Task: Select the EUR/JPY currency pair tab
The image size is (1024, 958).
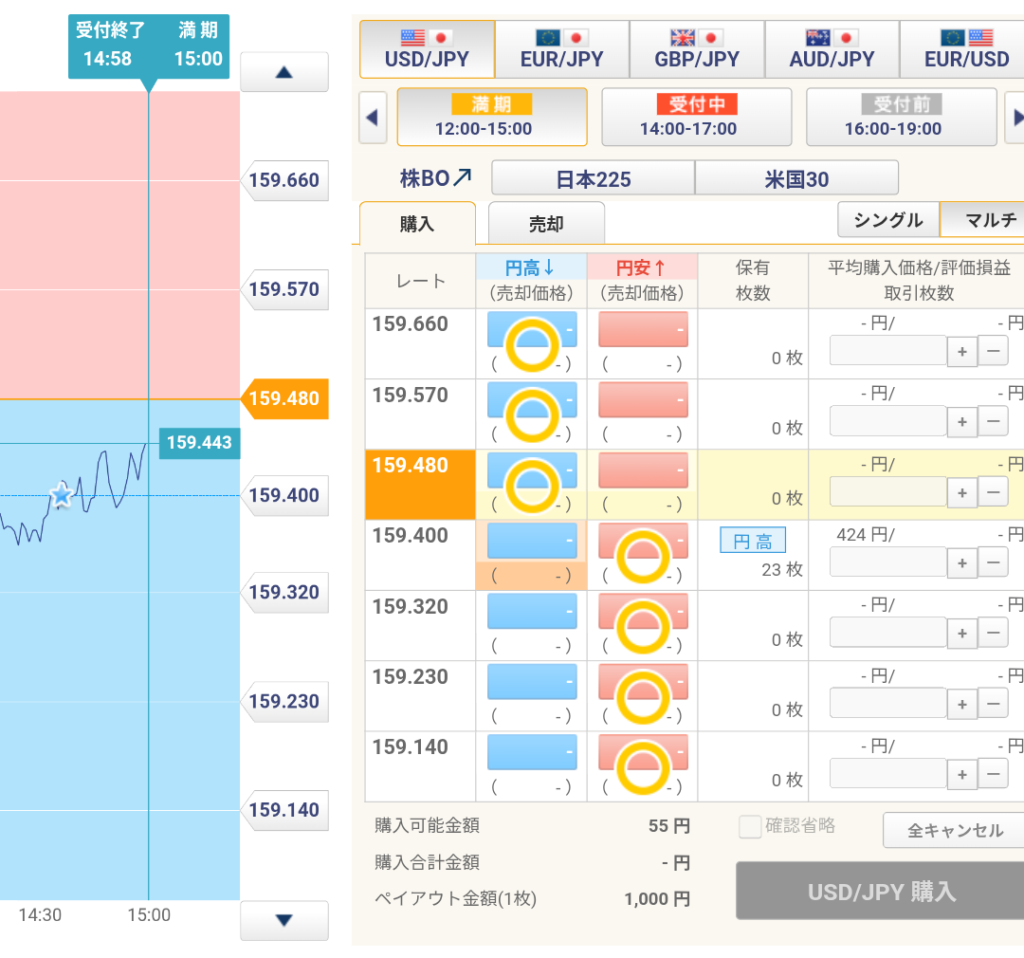Action: [x=562, y=48]
